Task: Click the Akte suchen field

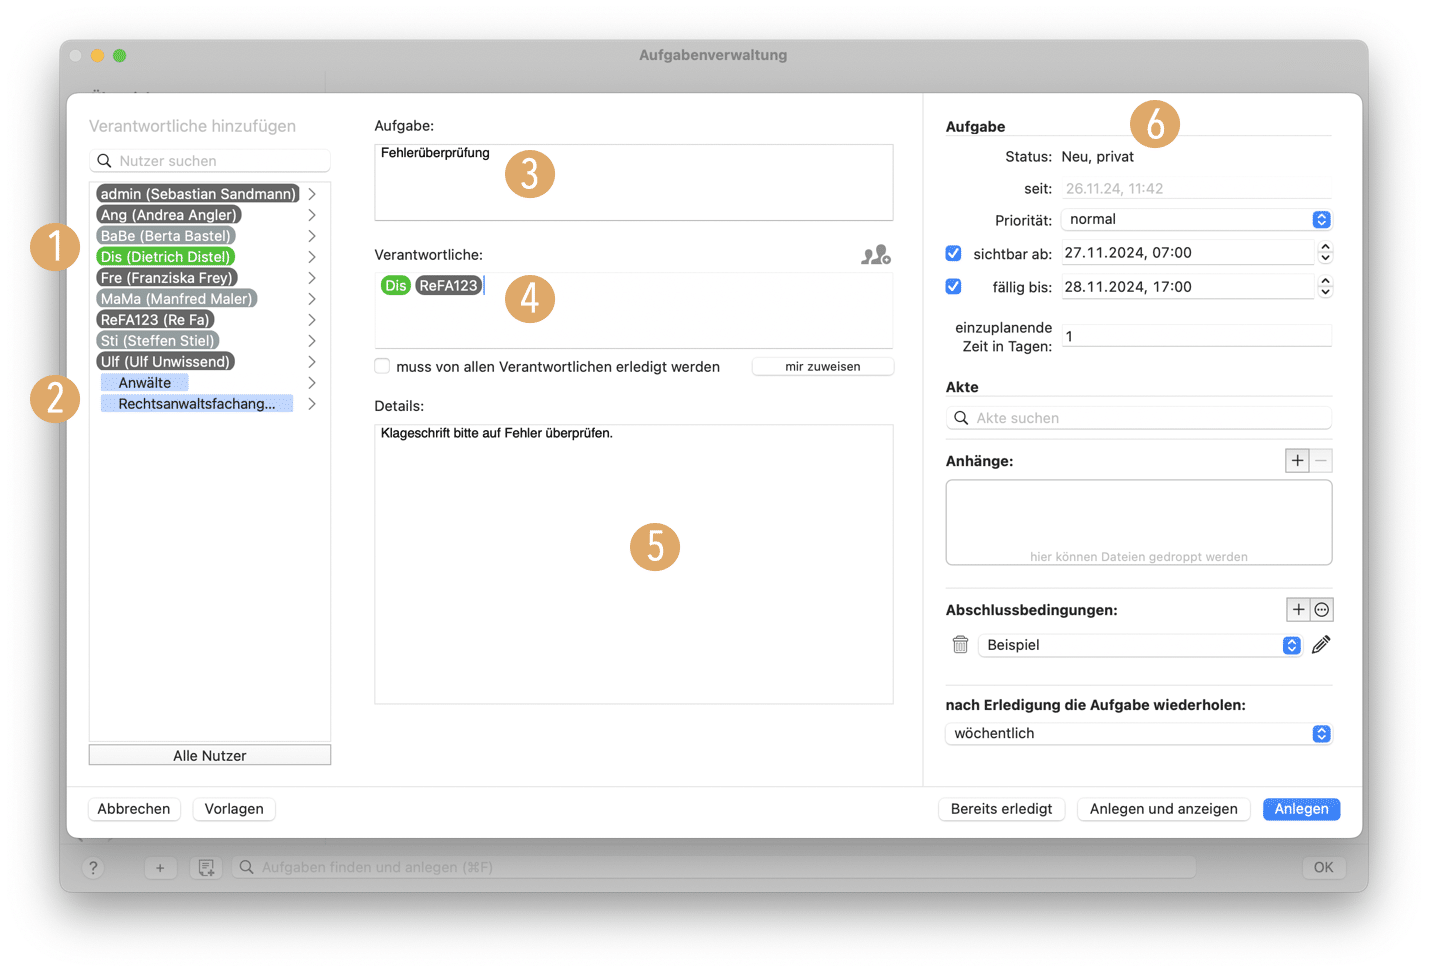Action: [x=1138, y=418]
